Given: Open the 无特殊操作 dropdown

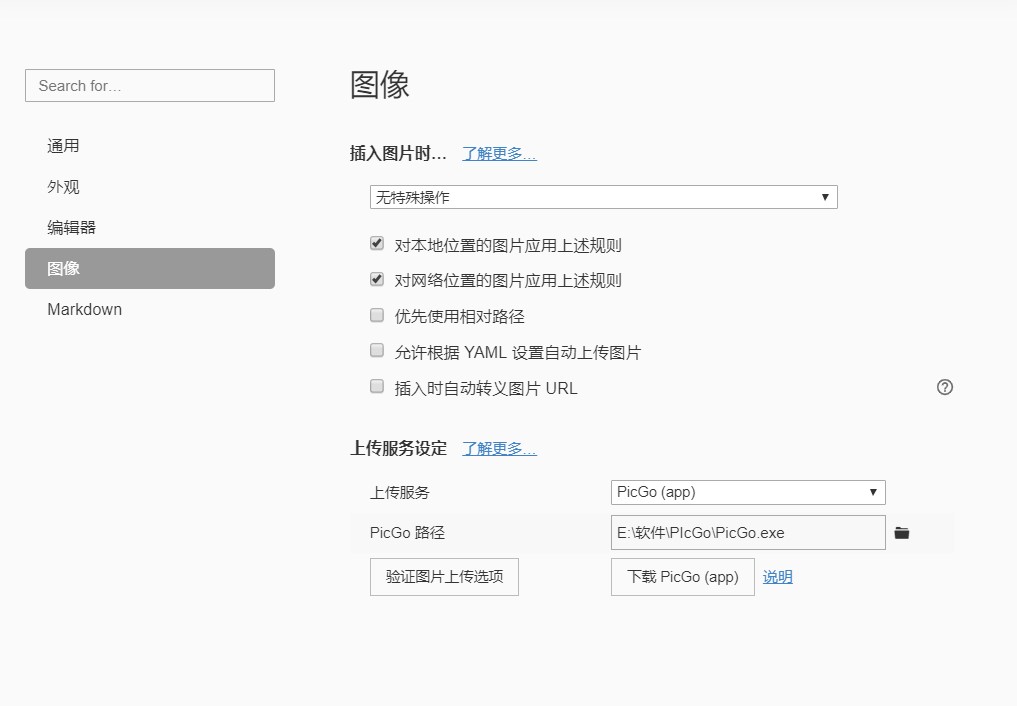Looking at the screenshot, I should click(x=604, y=197).
